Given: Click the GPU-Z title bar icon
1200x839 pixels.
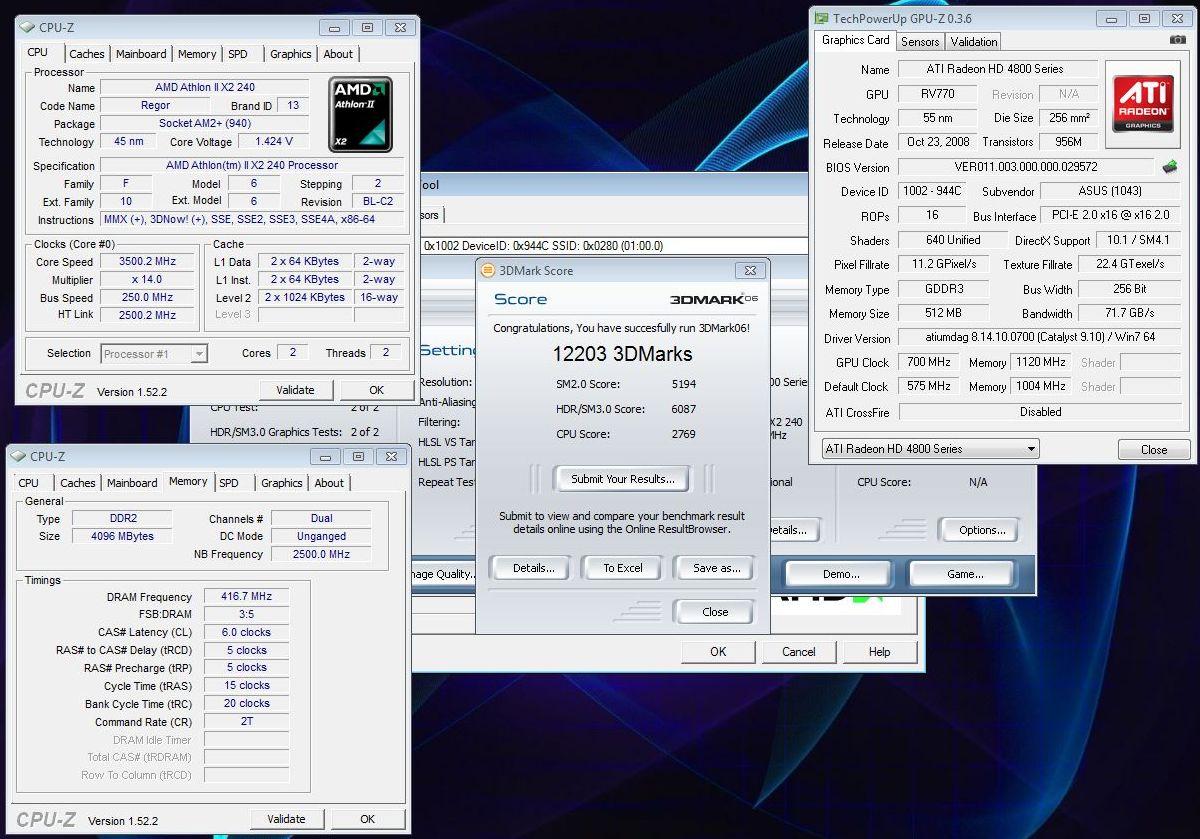Looking at the screenshot, I should click(x=821, y=18).
